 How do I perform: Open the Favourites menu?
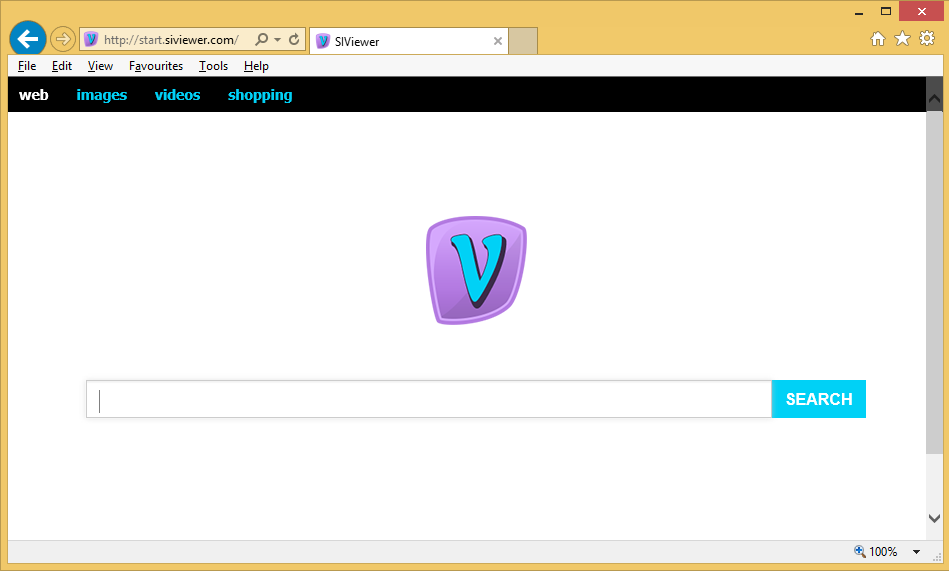click(156, 66)
